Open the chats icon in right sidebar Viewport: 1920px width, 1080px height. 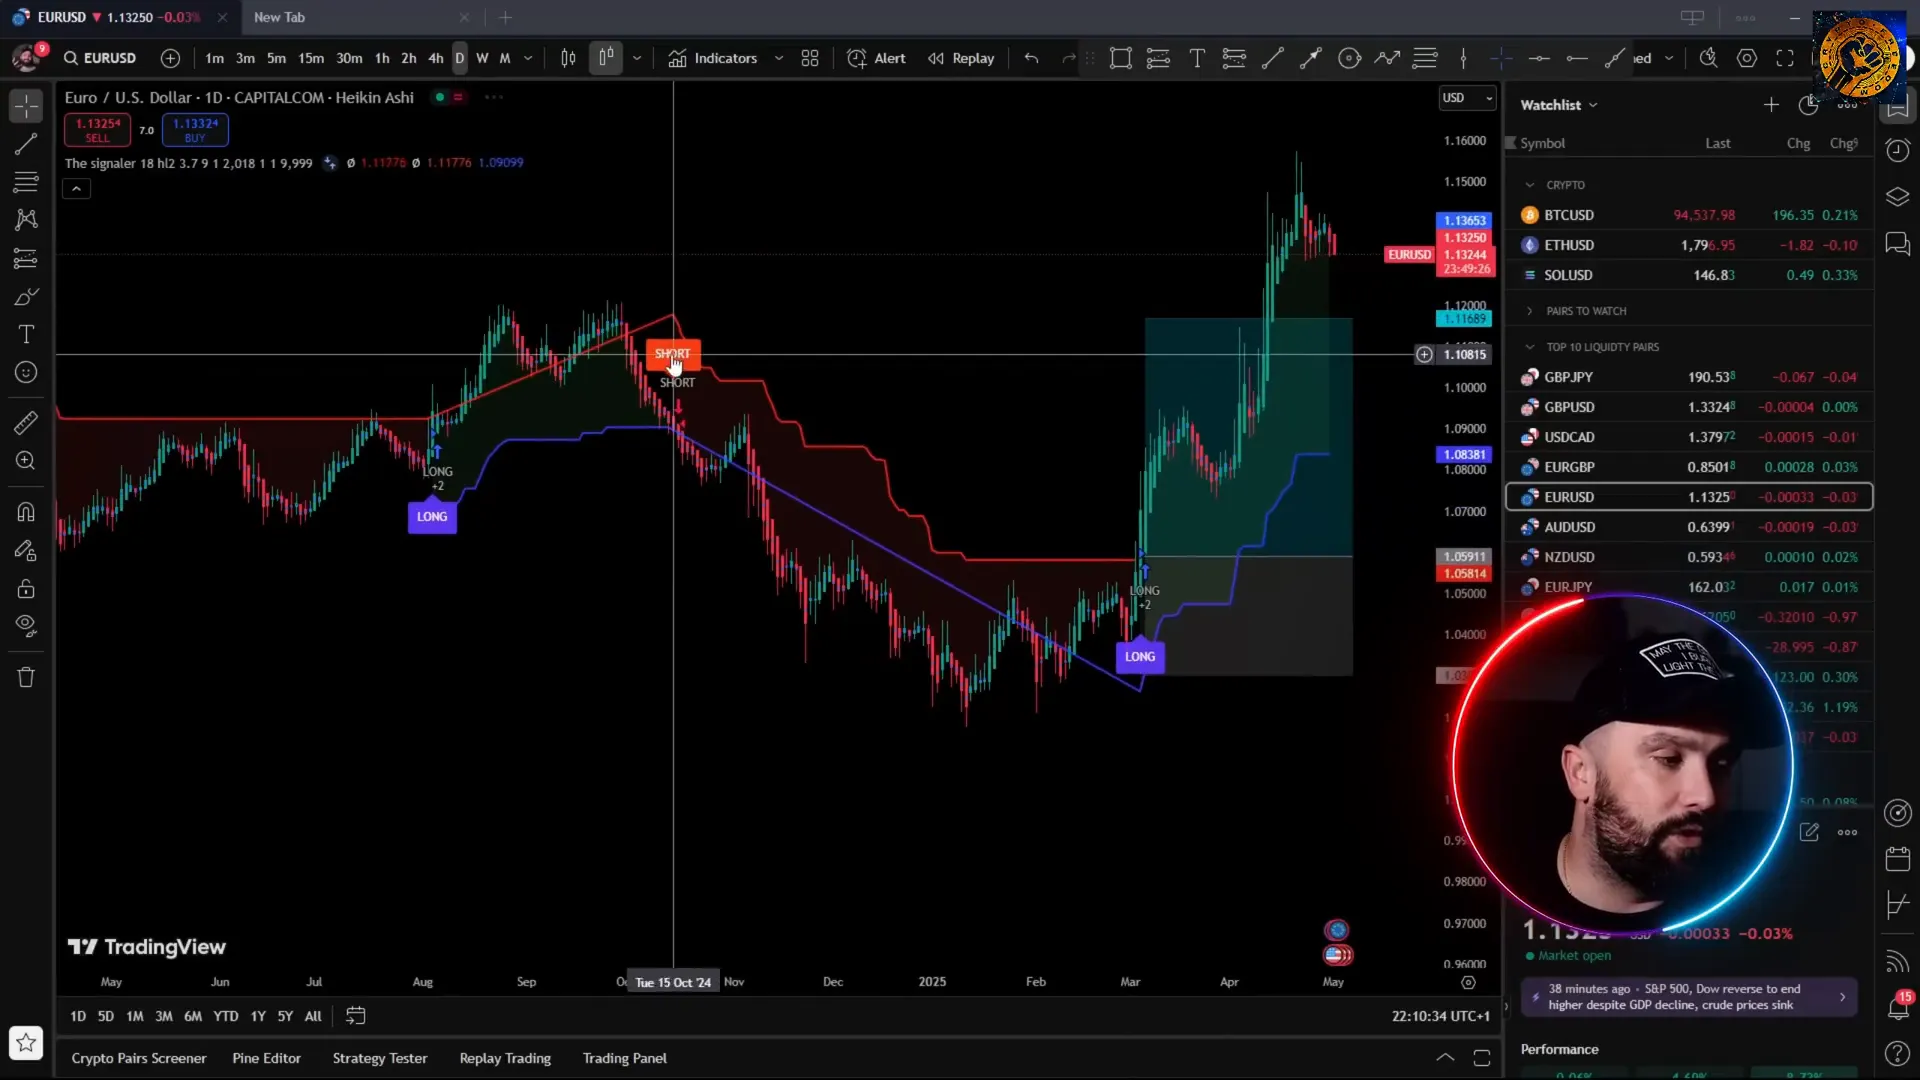[x=1897, y=243]
